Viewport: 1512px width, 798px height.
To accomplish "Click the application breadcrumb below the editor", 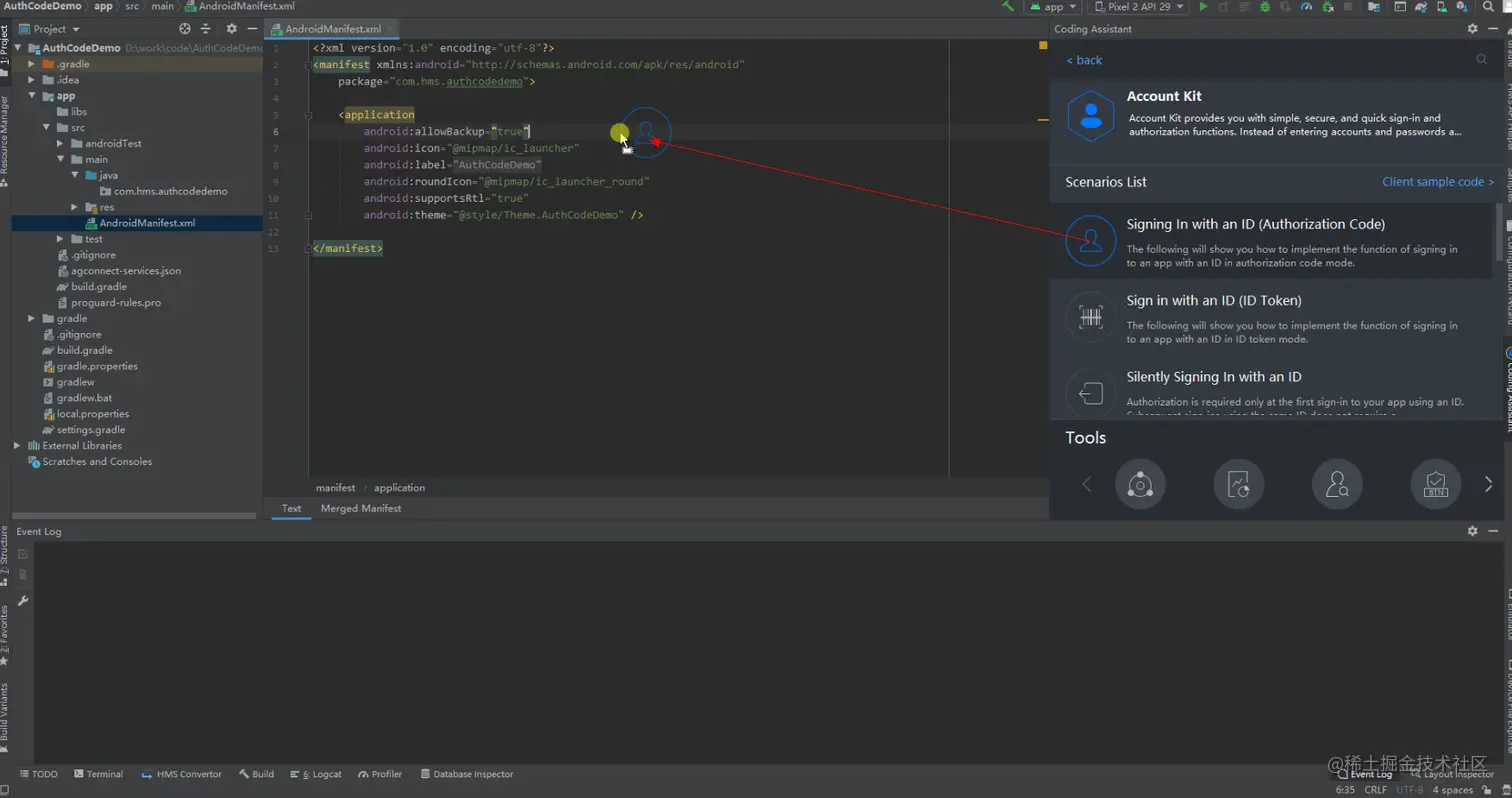I will (399, 488).
